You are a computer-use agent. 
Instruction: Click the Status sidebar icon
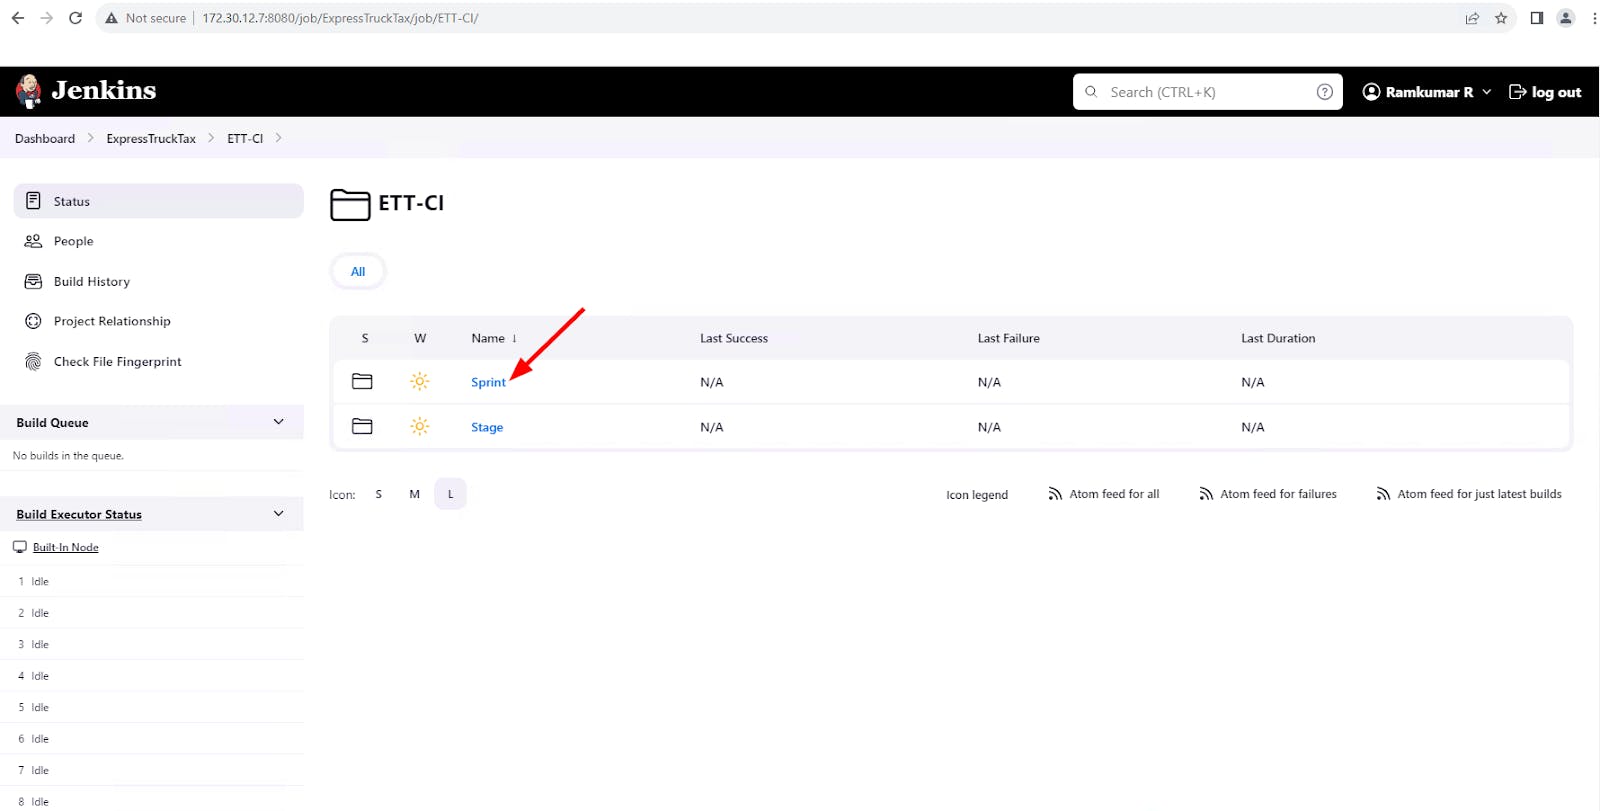click(33, 201)
